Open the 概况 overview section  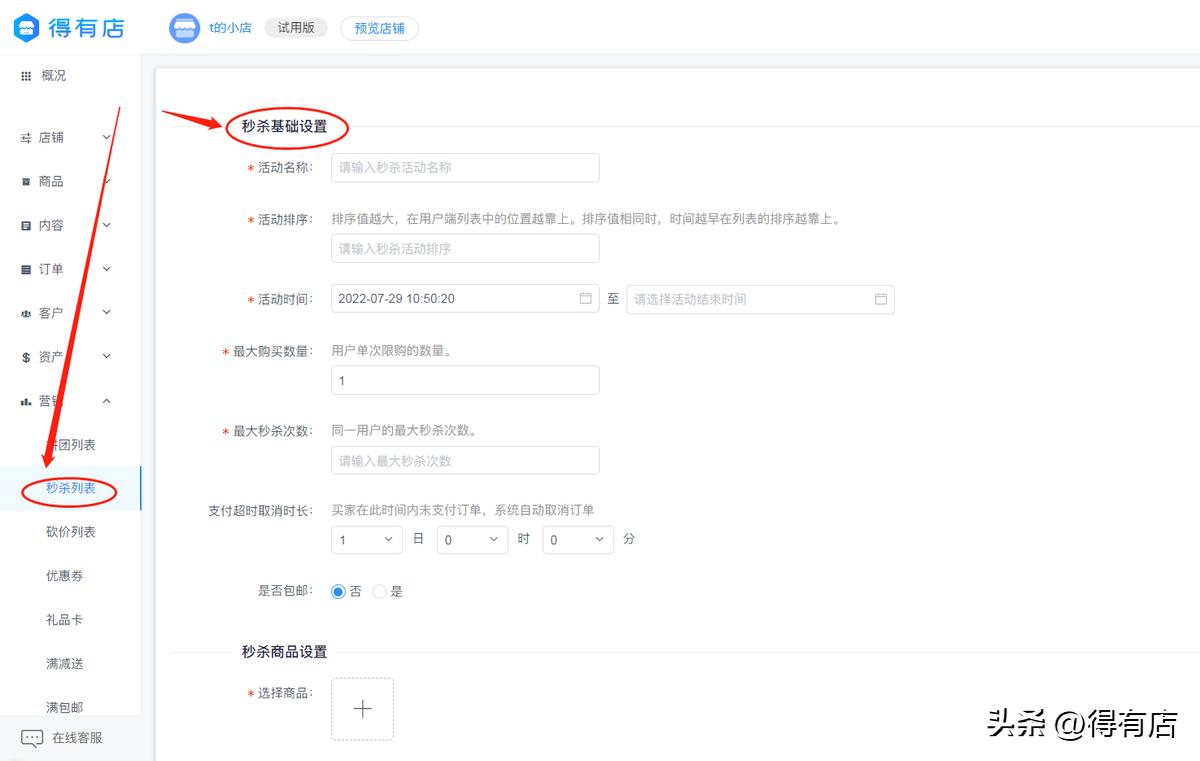tap(50, 75)
